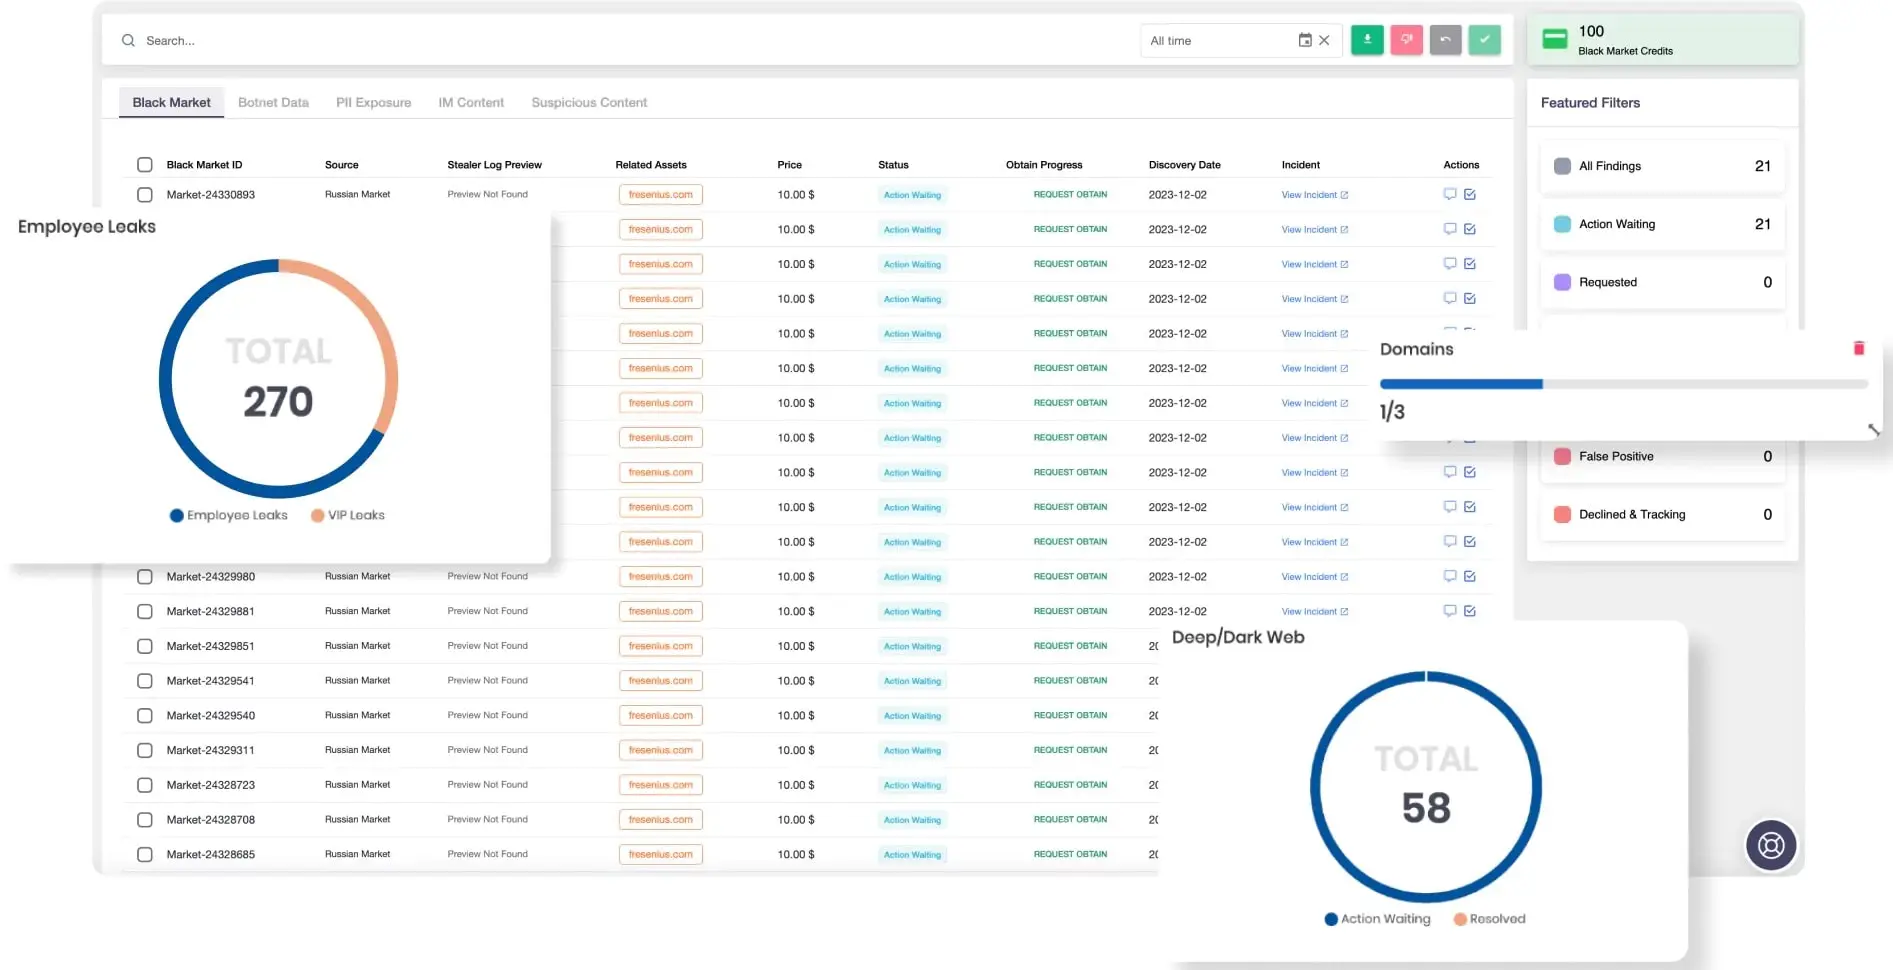The width and height of the screenshot is (1893, 970).
Task: Click the Employee Leaks blue legend dot
Action: (x=177, y=515)
